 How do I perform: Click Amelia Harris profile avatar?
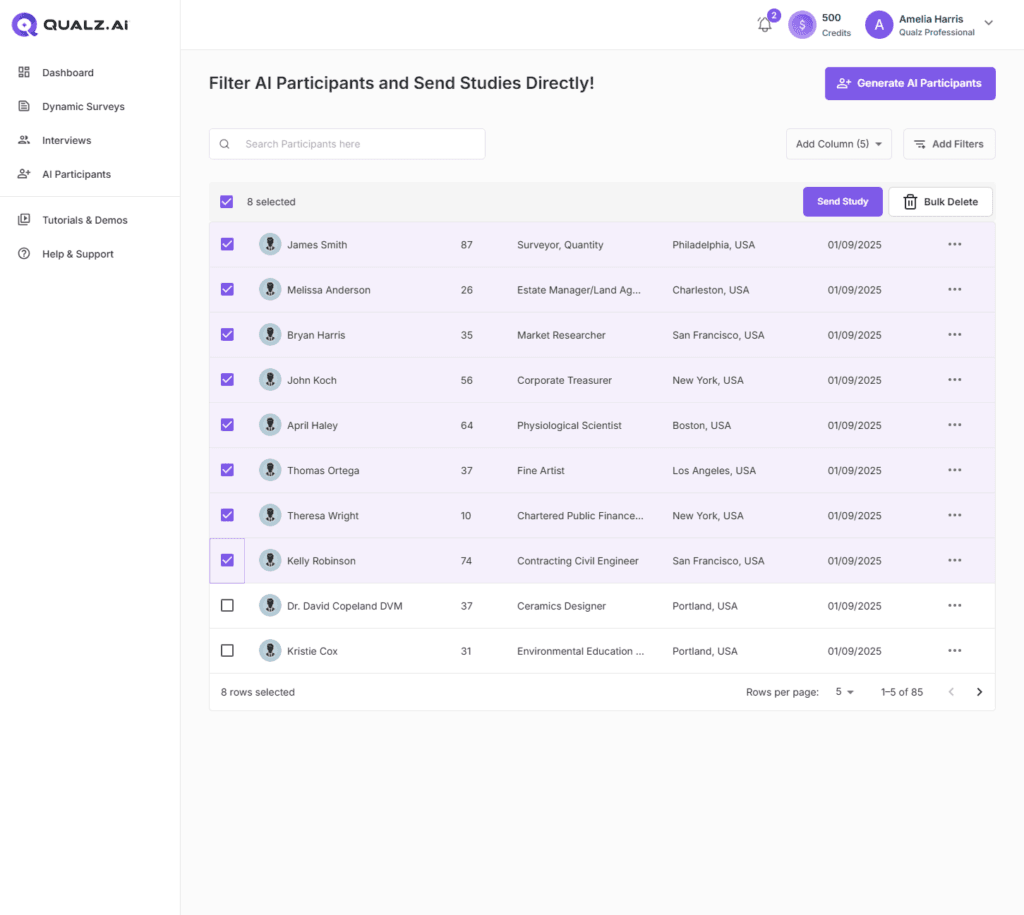pos(878,25)
